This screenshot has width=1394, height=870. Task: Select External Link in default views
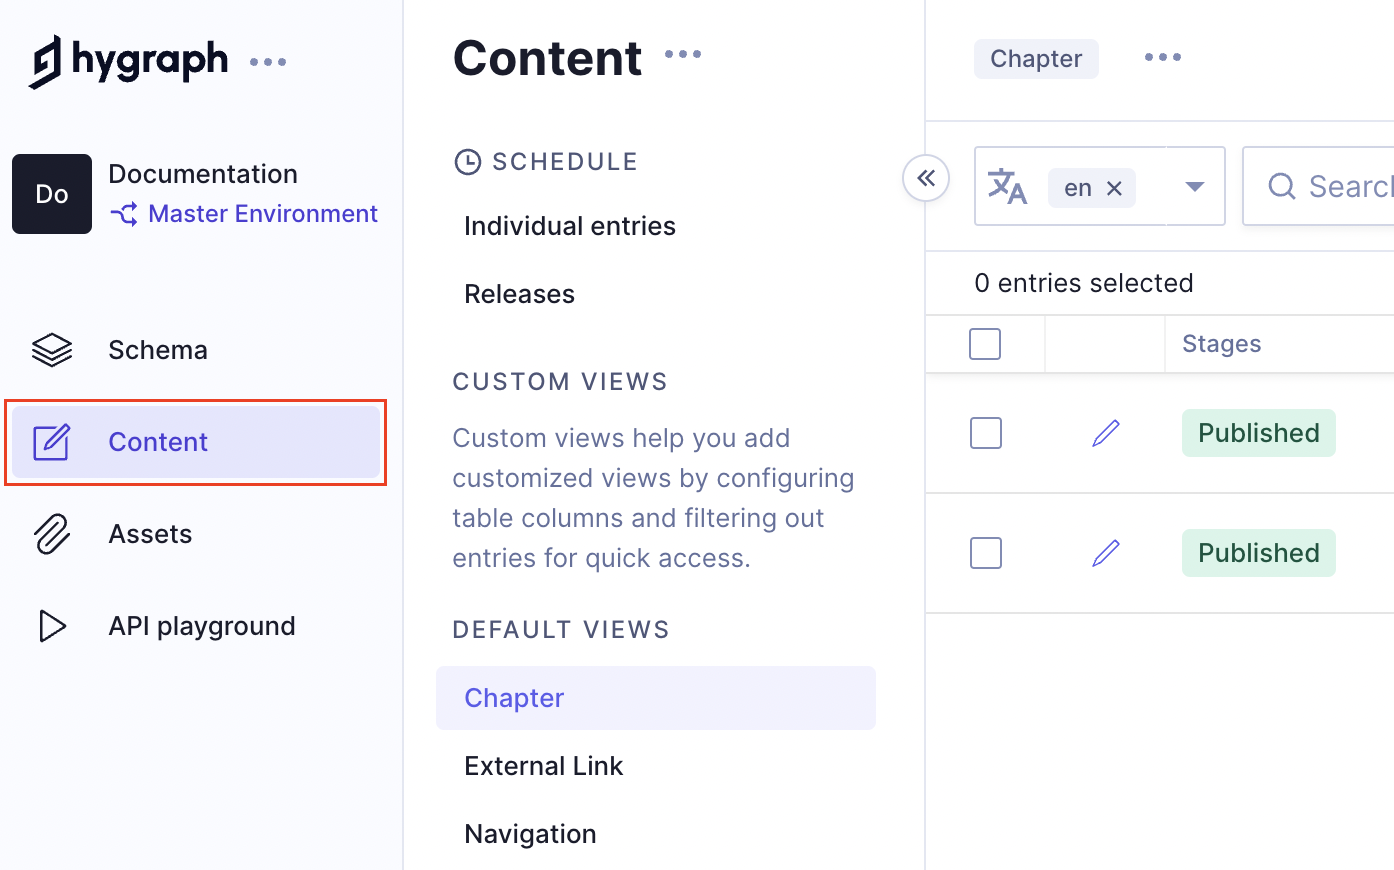pyautogui.click(x=543, y=766)
